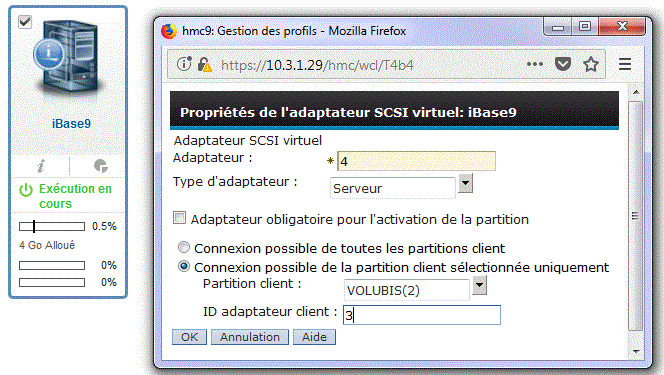Select Connexion possible de la partition sélectionnée uniquement
Viewport: 664px width, 375px height.
[184, 266]
